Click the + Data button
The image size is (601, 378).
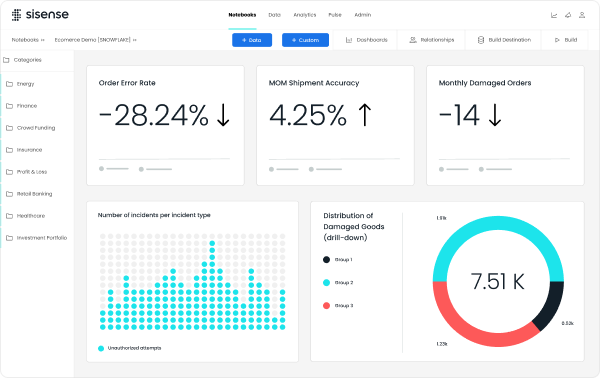pos(252,40)
